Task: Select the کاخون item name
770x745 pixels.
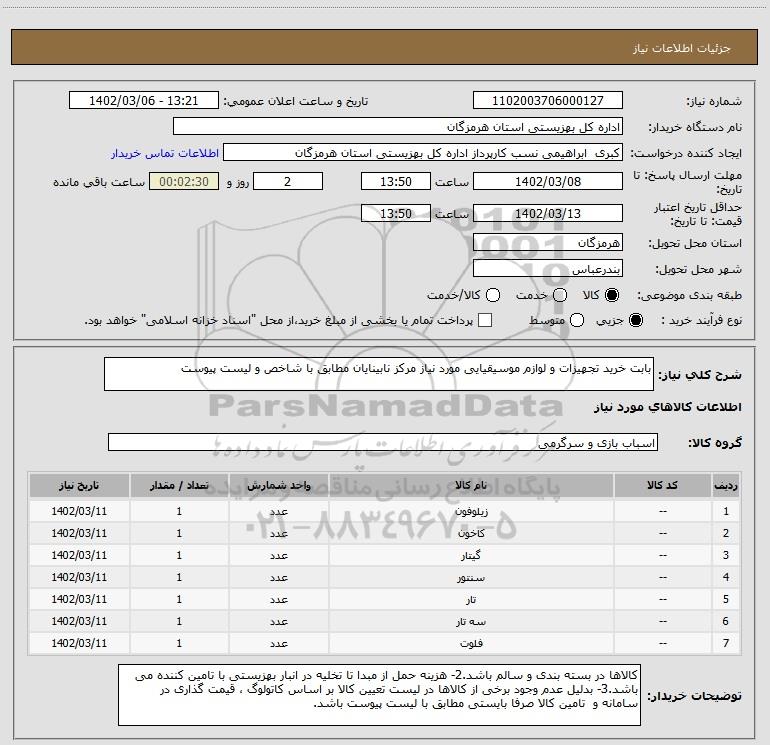Action: click(471, 533)
